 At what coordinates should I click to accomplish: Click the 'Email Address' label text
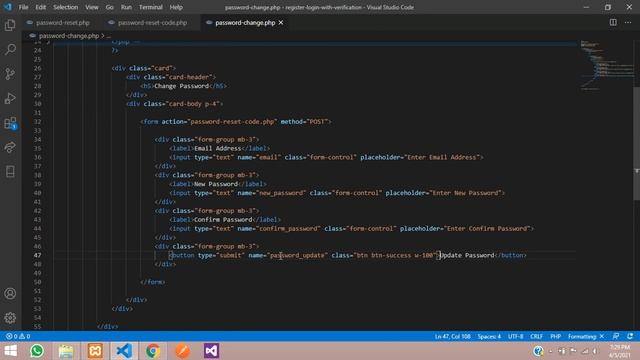pos(218,148)
